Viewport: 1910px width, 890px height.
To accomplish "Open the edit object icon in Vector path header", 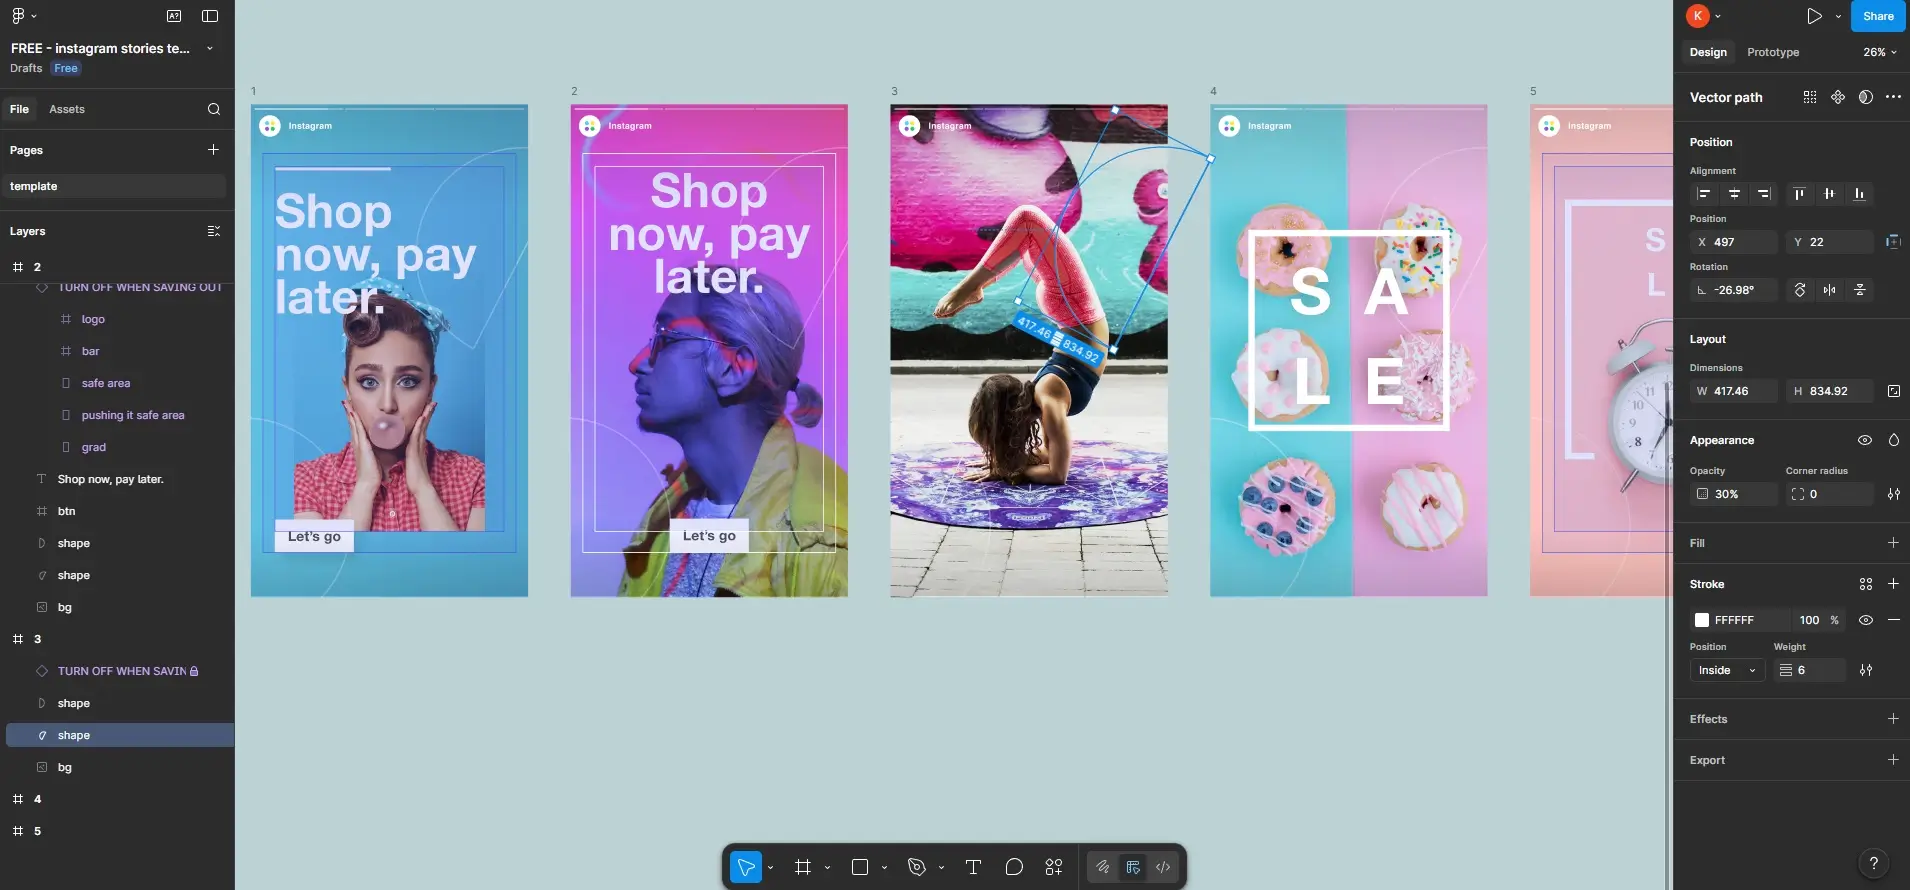I will (x=1810, y=97).
